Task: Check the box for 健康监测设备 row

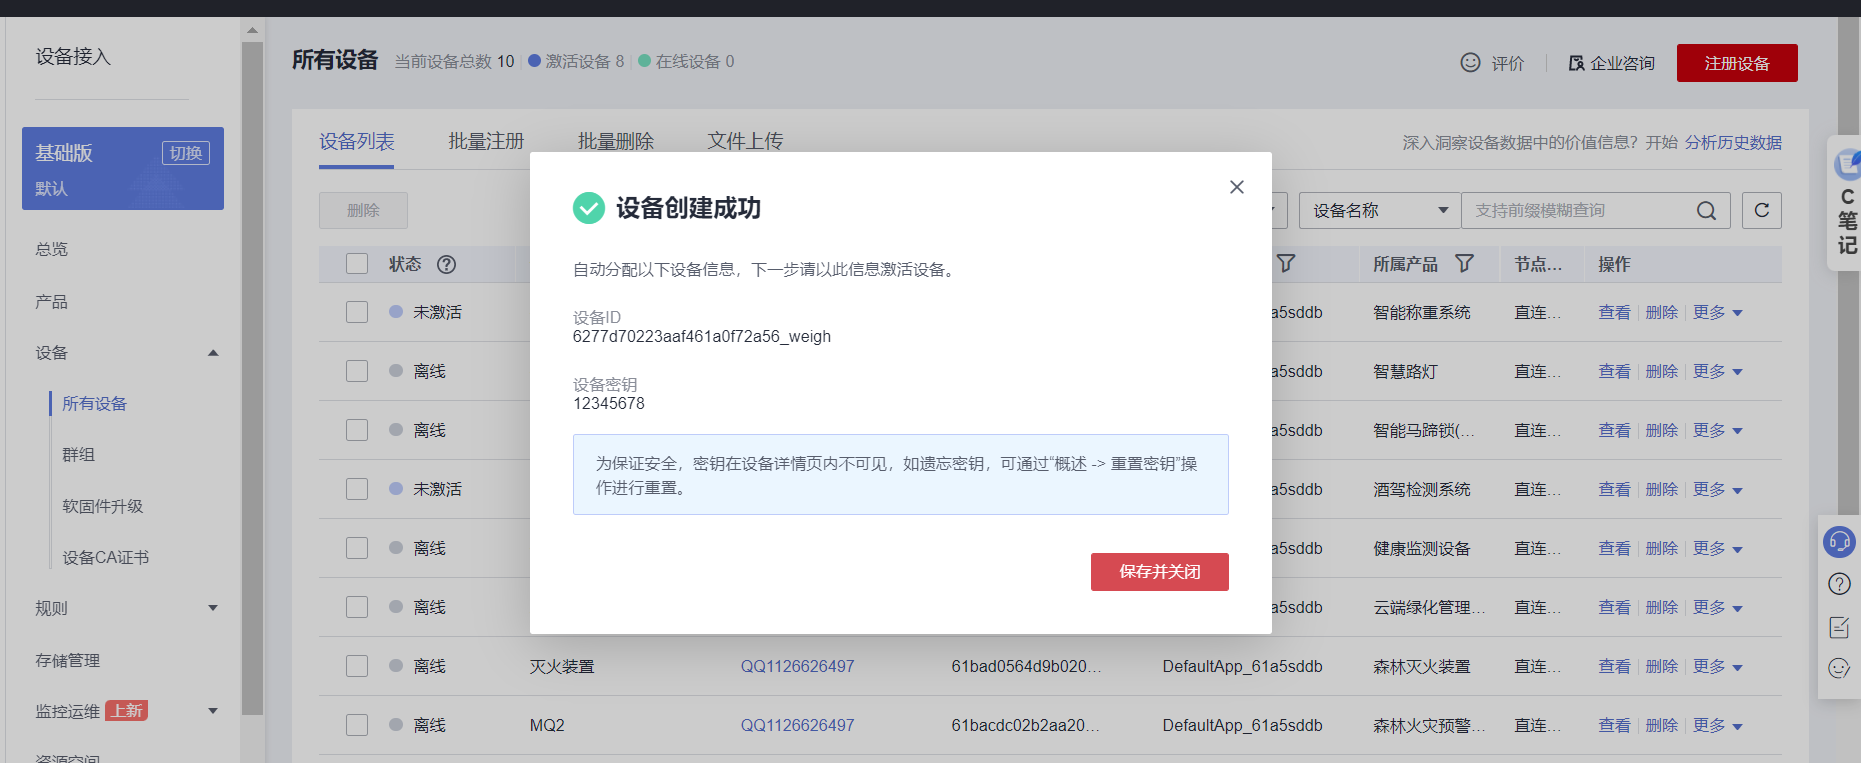Action: click(x=357, y=548)
